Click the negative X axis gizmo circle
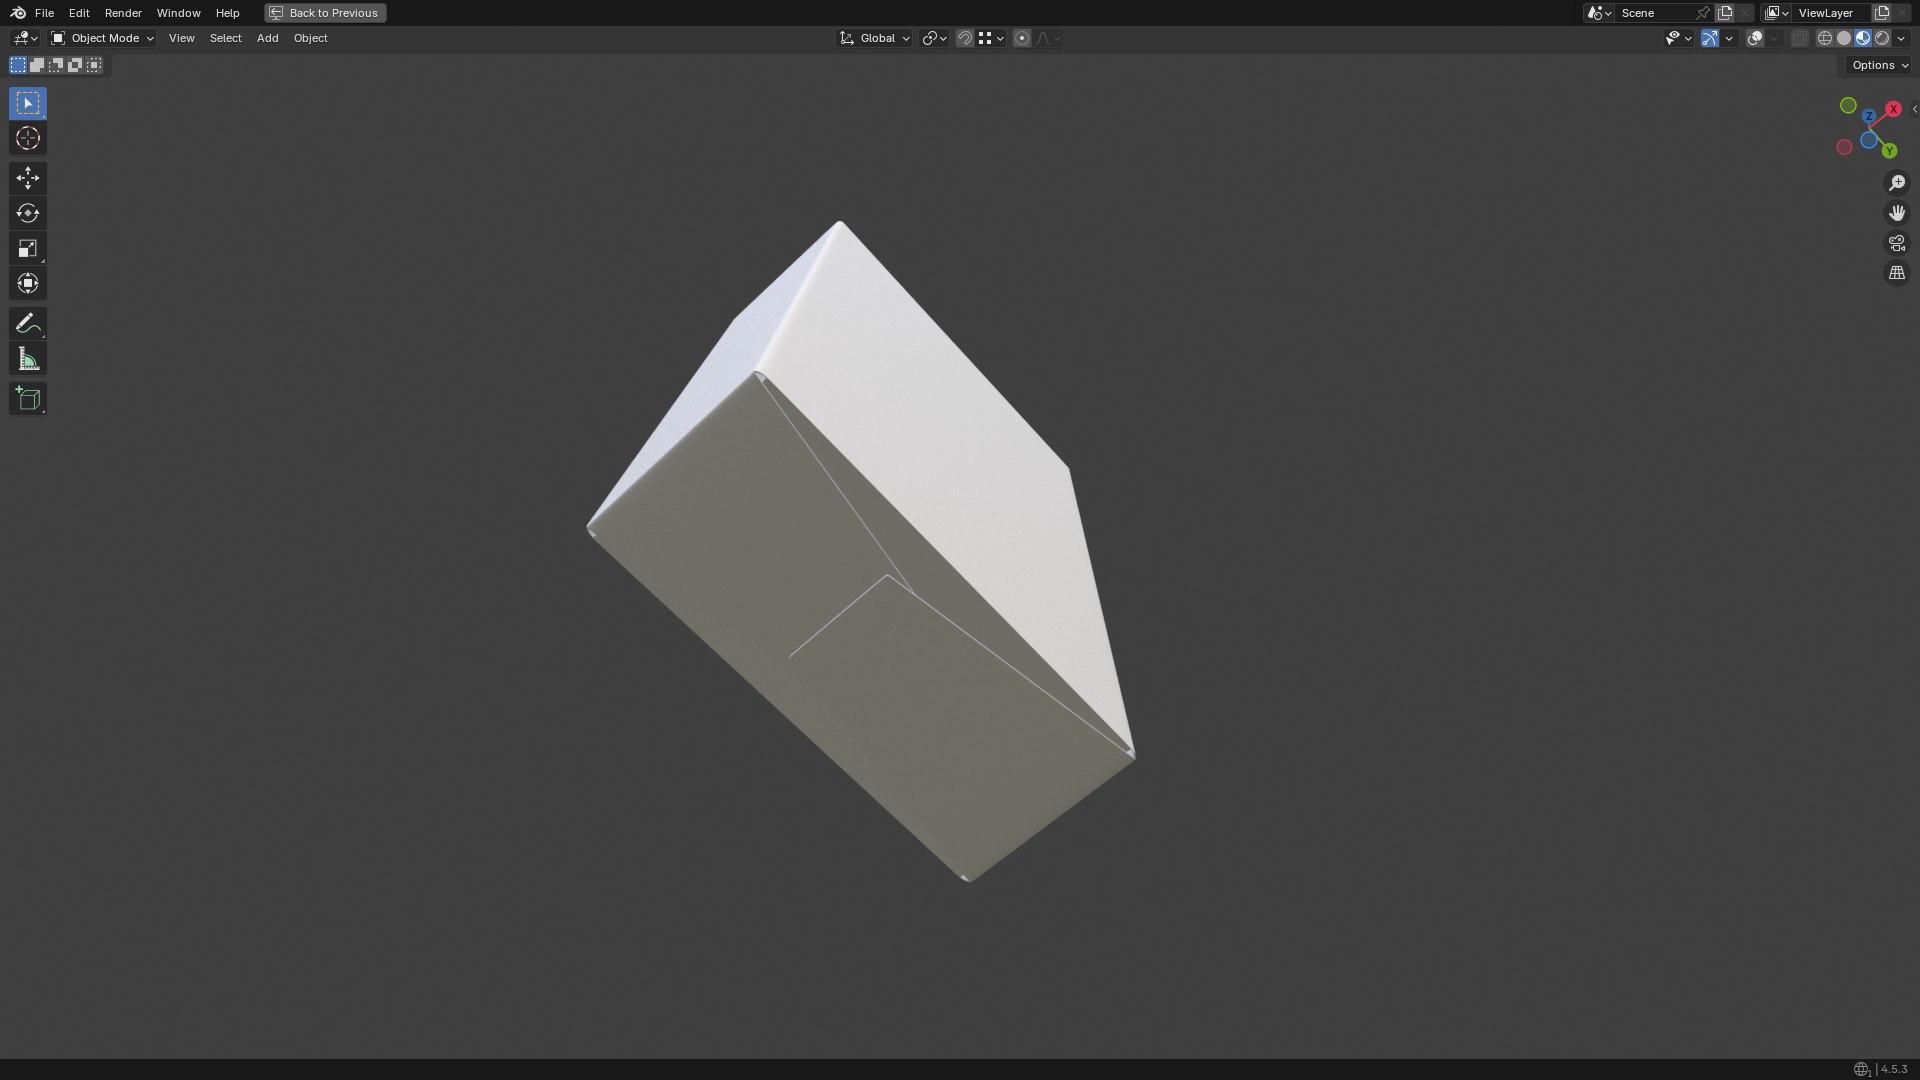The width and height of the screenshot is (1920, 1080). click(1844, 147)
